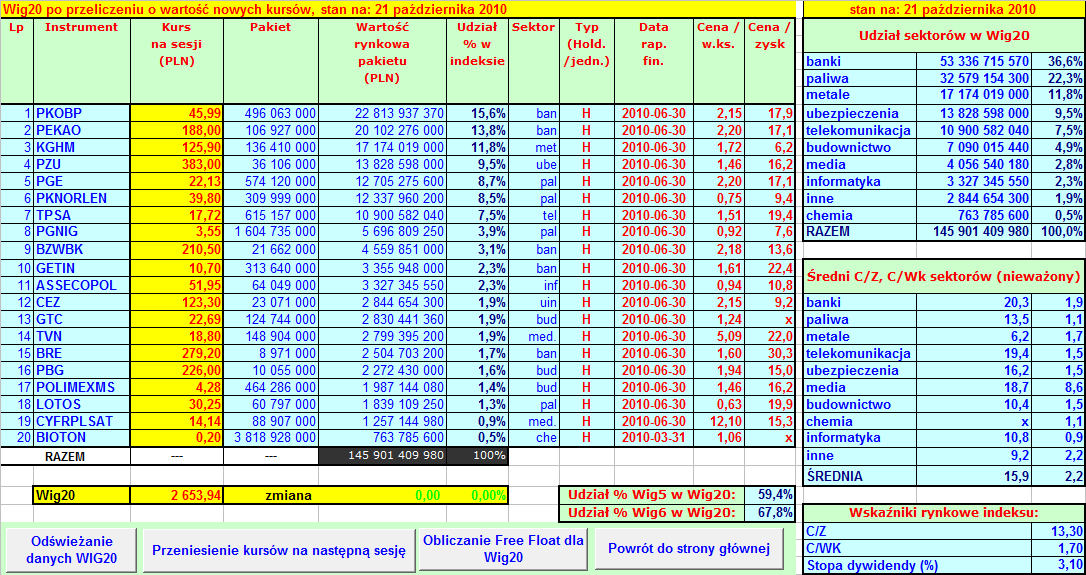The image size is (1086, 575).
Task: Click PGNIG package 1 604 735 000
Action: [x=272, y=231]
